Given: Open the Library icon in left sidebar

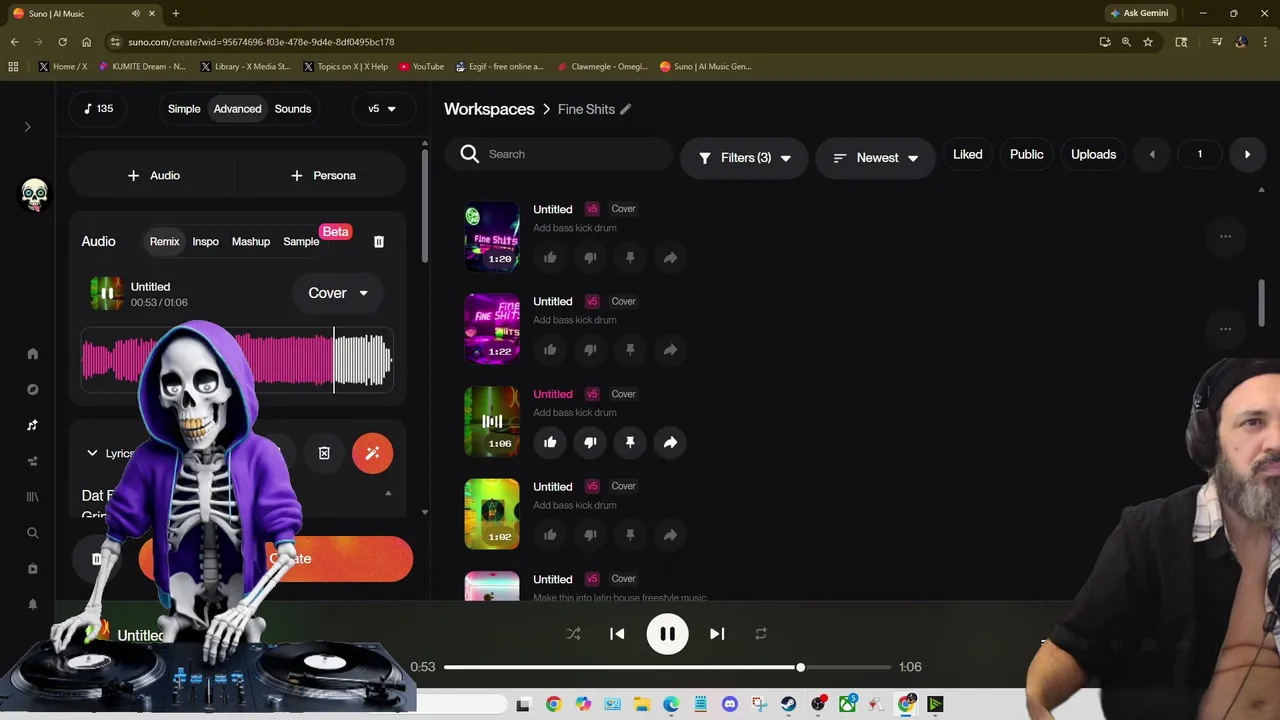Looking at the screenshot, I should [32, 497].
